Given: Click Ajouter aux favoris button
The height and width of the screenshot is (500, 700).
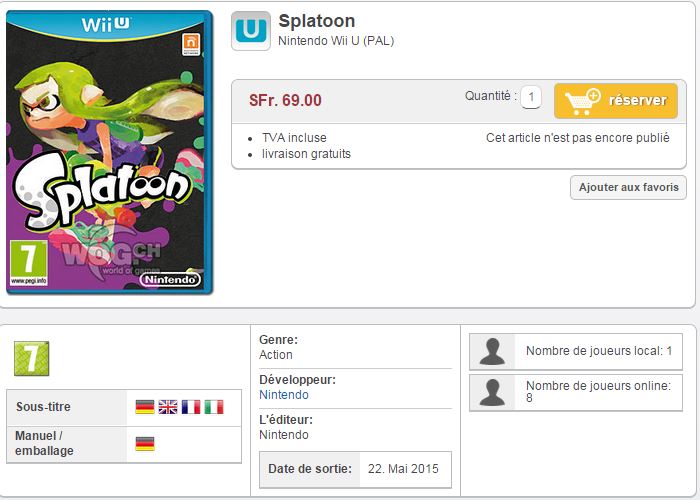Looking at the screenshot, I should click(628, 188).
